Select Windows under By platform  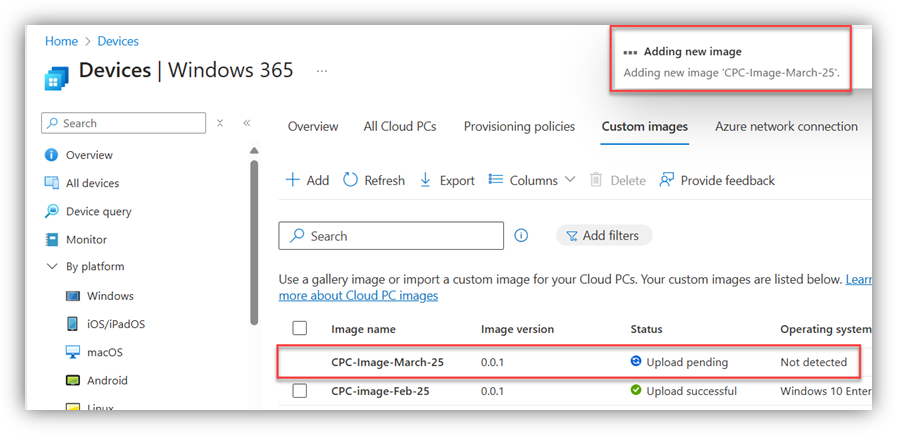point(110,296)
